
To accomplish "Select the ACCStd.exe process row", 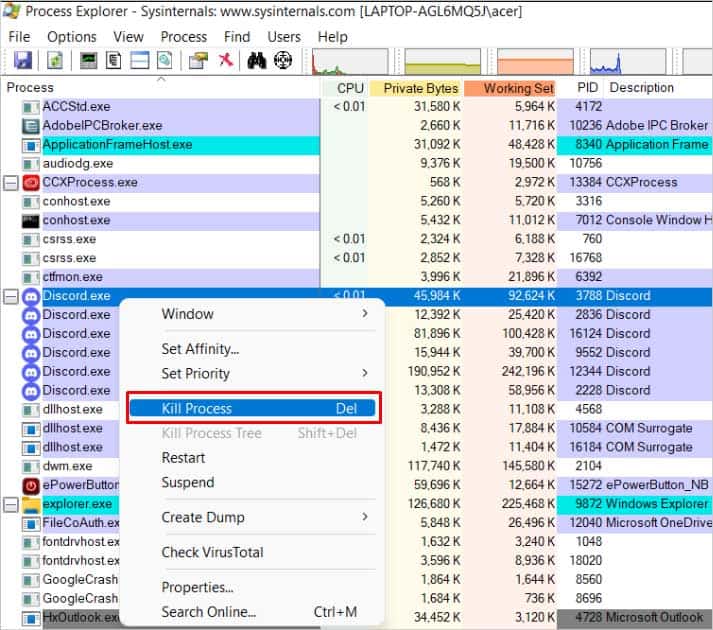I will pos(356,106).
